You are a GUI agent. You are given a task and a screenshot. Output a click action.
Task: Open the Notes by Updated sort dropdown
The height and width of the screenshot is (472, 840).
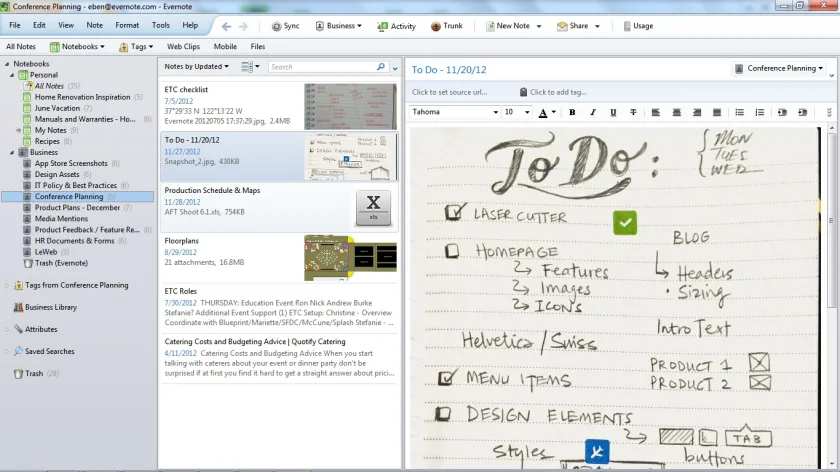click(x=196, y=66)
